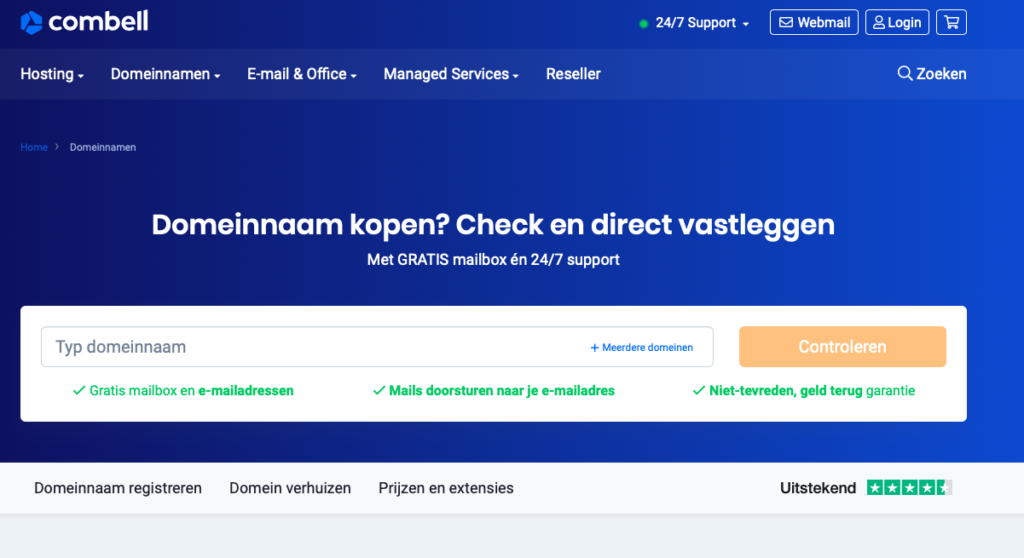This screenshot has height=558, width=1024.
Task: Click the Trustpilot star rating
Action: [909, 487]
